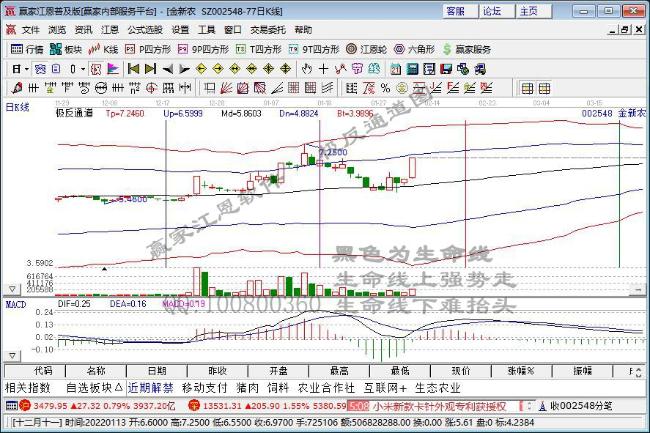Select the P四方形 tool

148,50
